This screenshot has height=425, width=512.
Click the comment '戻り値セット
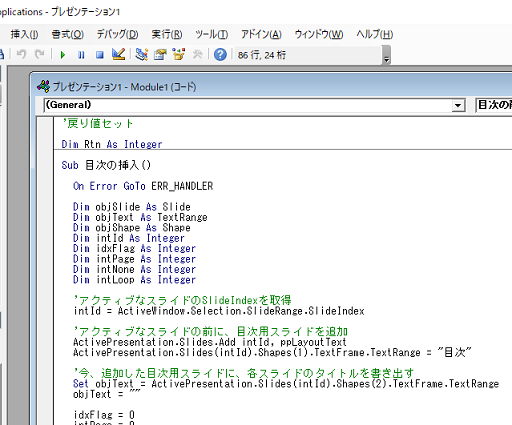click(98, 124)
